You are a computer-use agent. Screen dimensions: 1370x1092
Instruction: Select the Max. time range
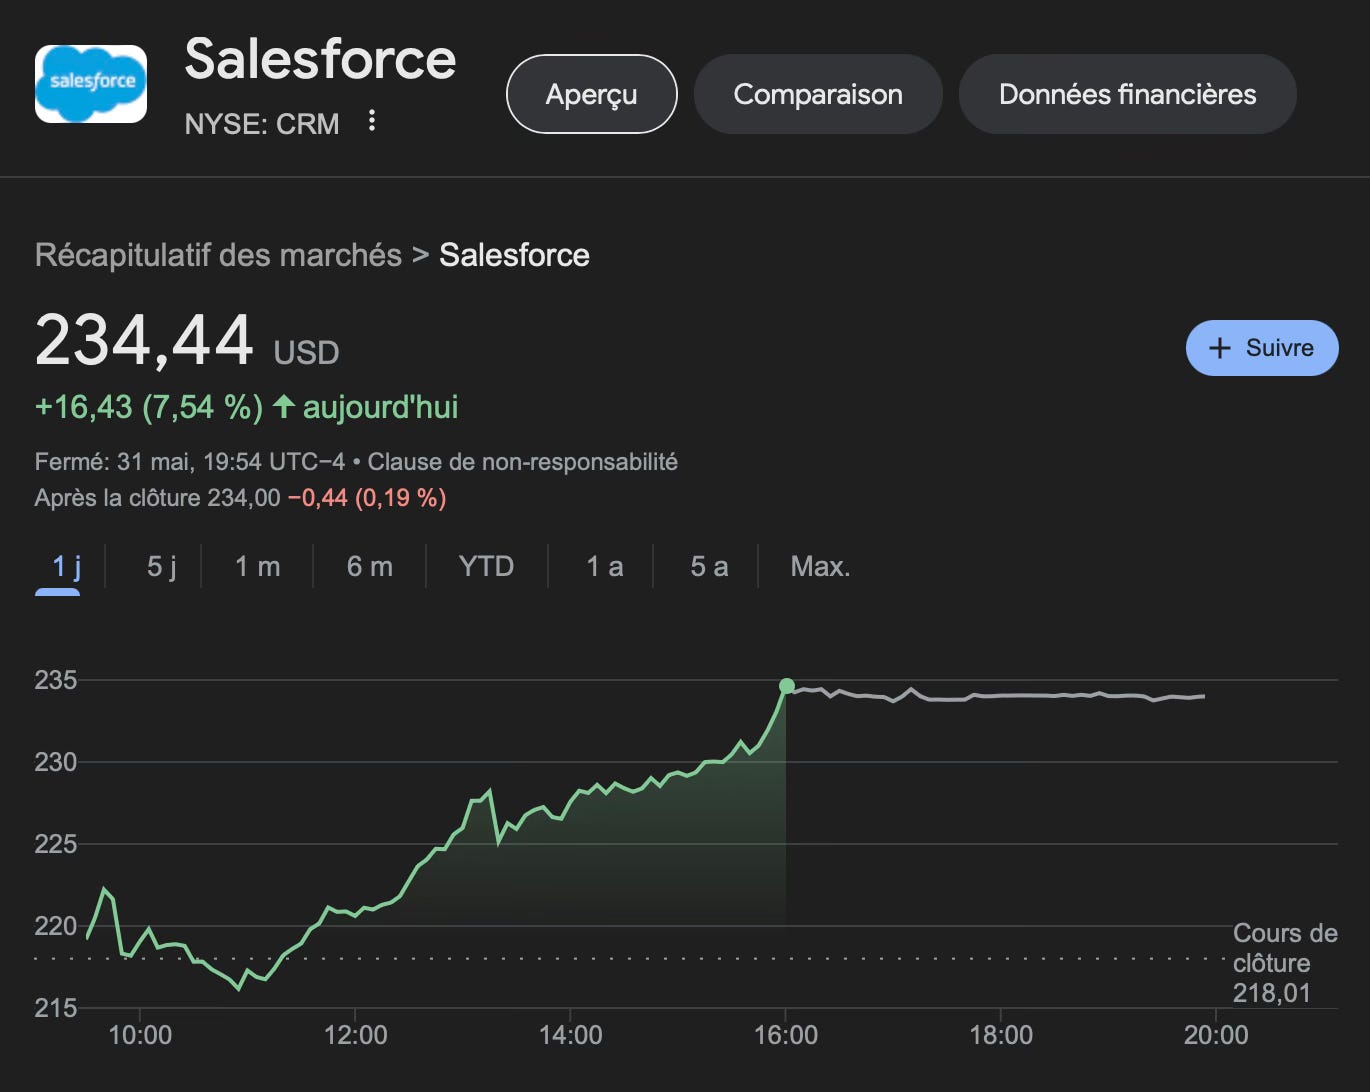[820, 567]
